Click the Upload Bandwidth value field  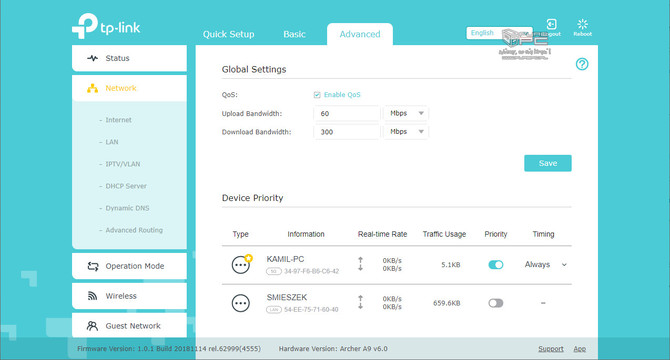click(x=347, y=114)
